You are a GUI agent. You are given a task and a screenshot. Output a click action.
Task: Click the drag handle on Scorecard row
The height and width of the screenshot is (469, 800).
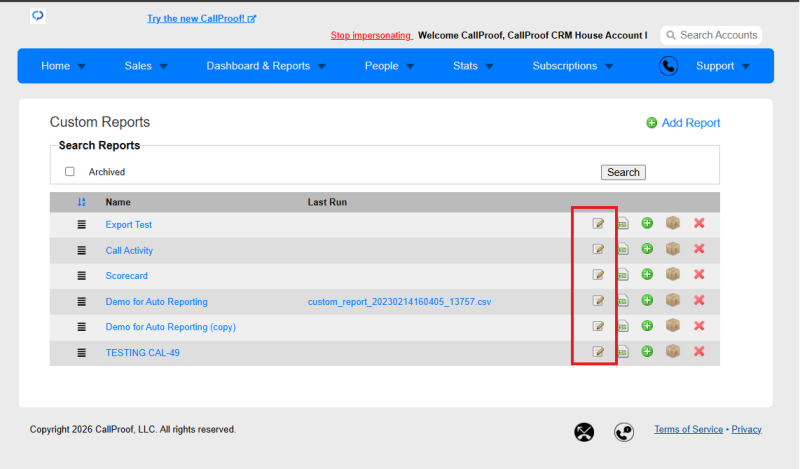(82, 276)
